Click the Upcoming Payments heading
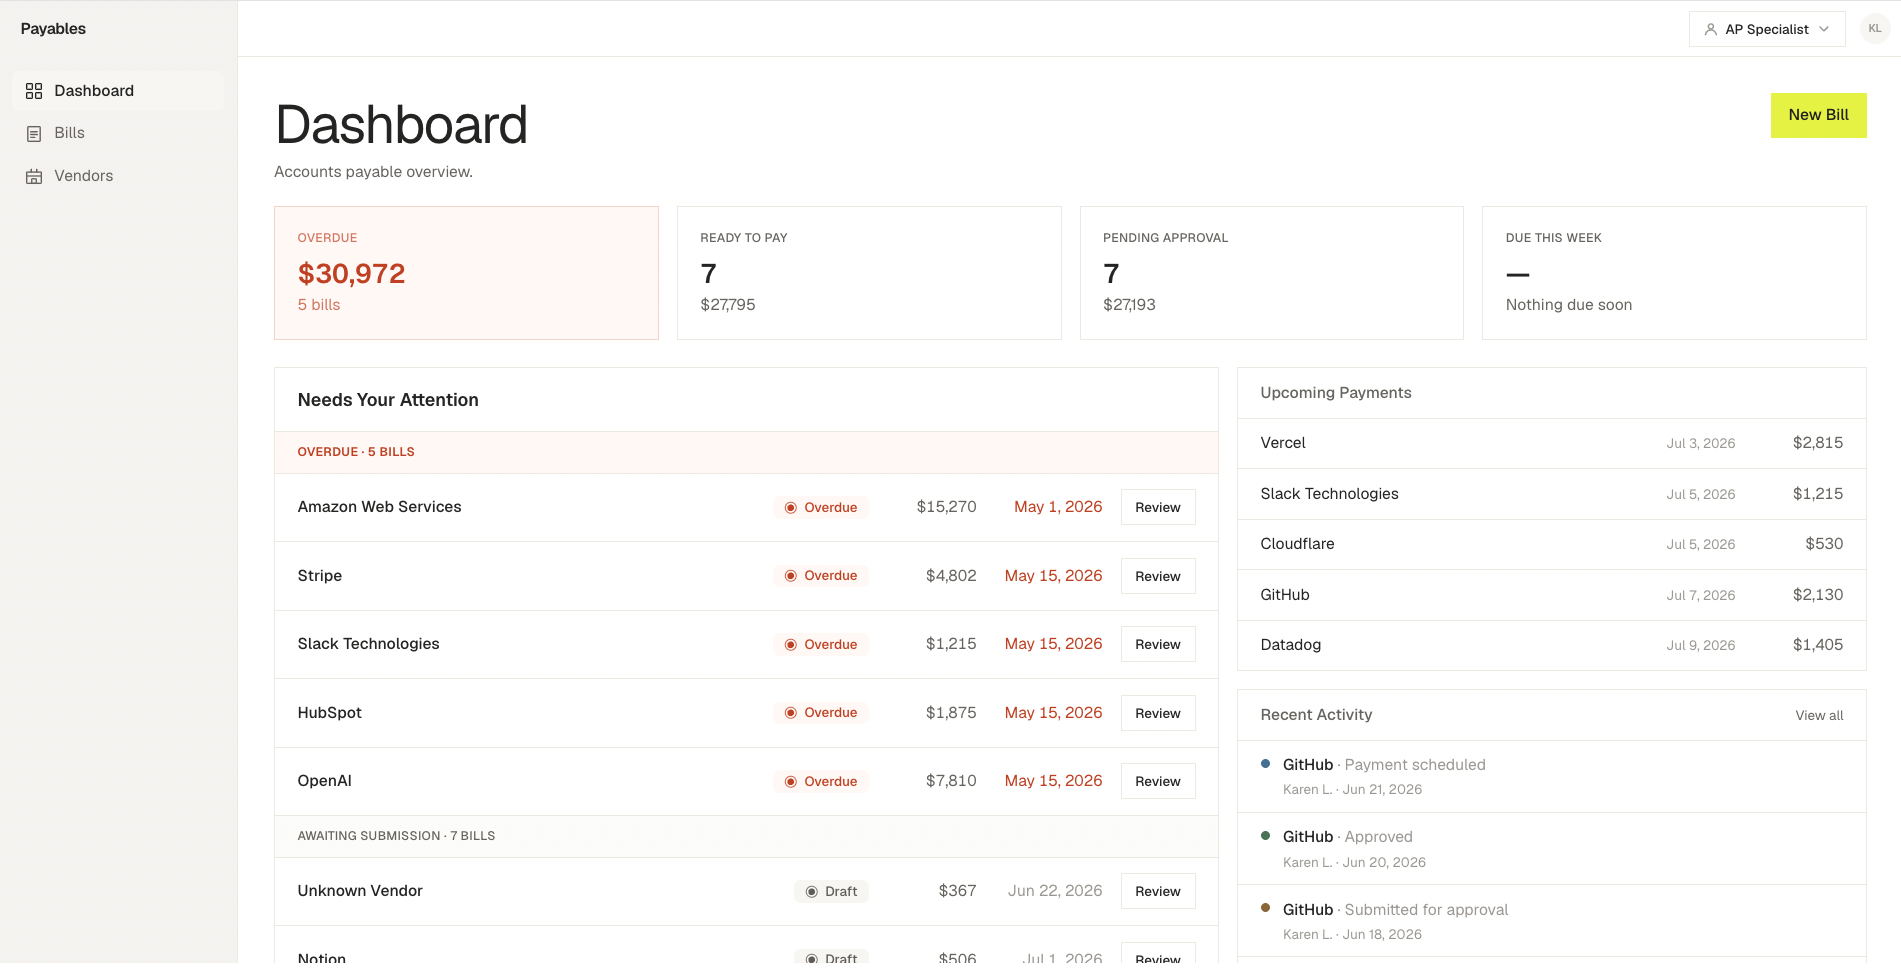 1336,393
